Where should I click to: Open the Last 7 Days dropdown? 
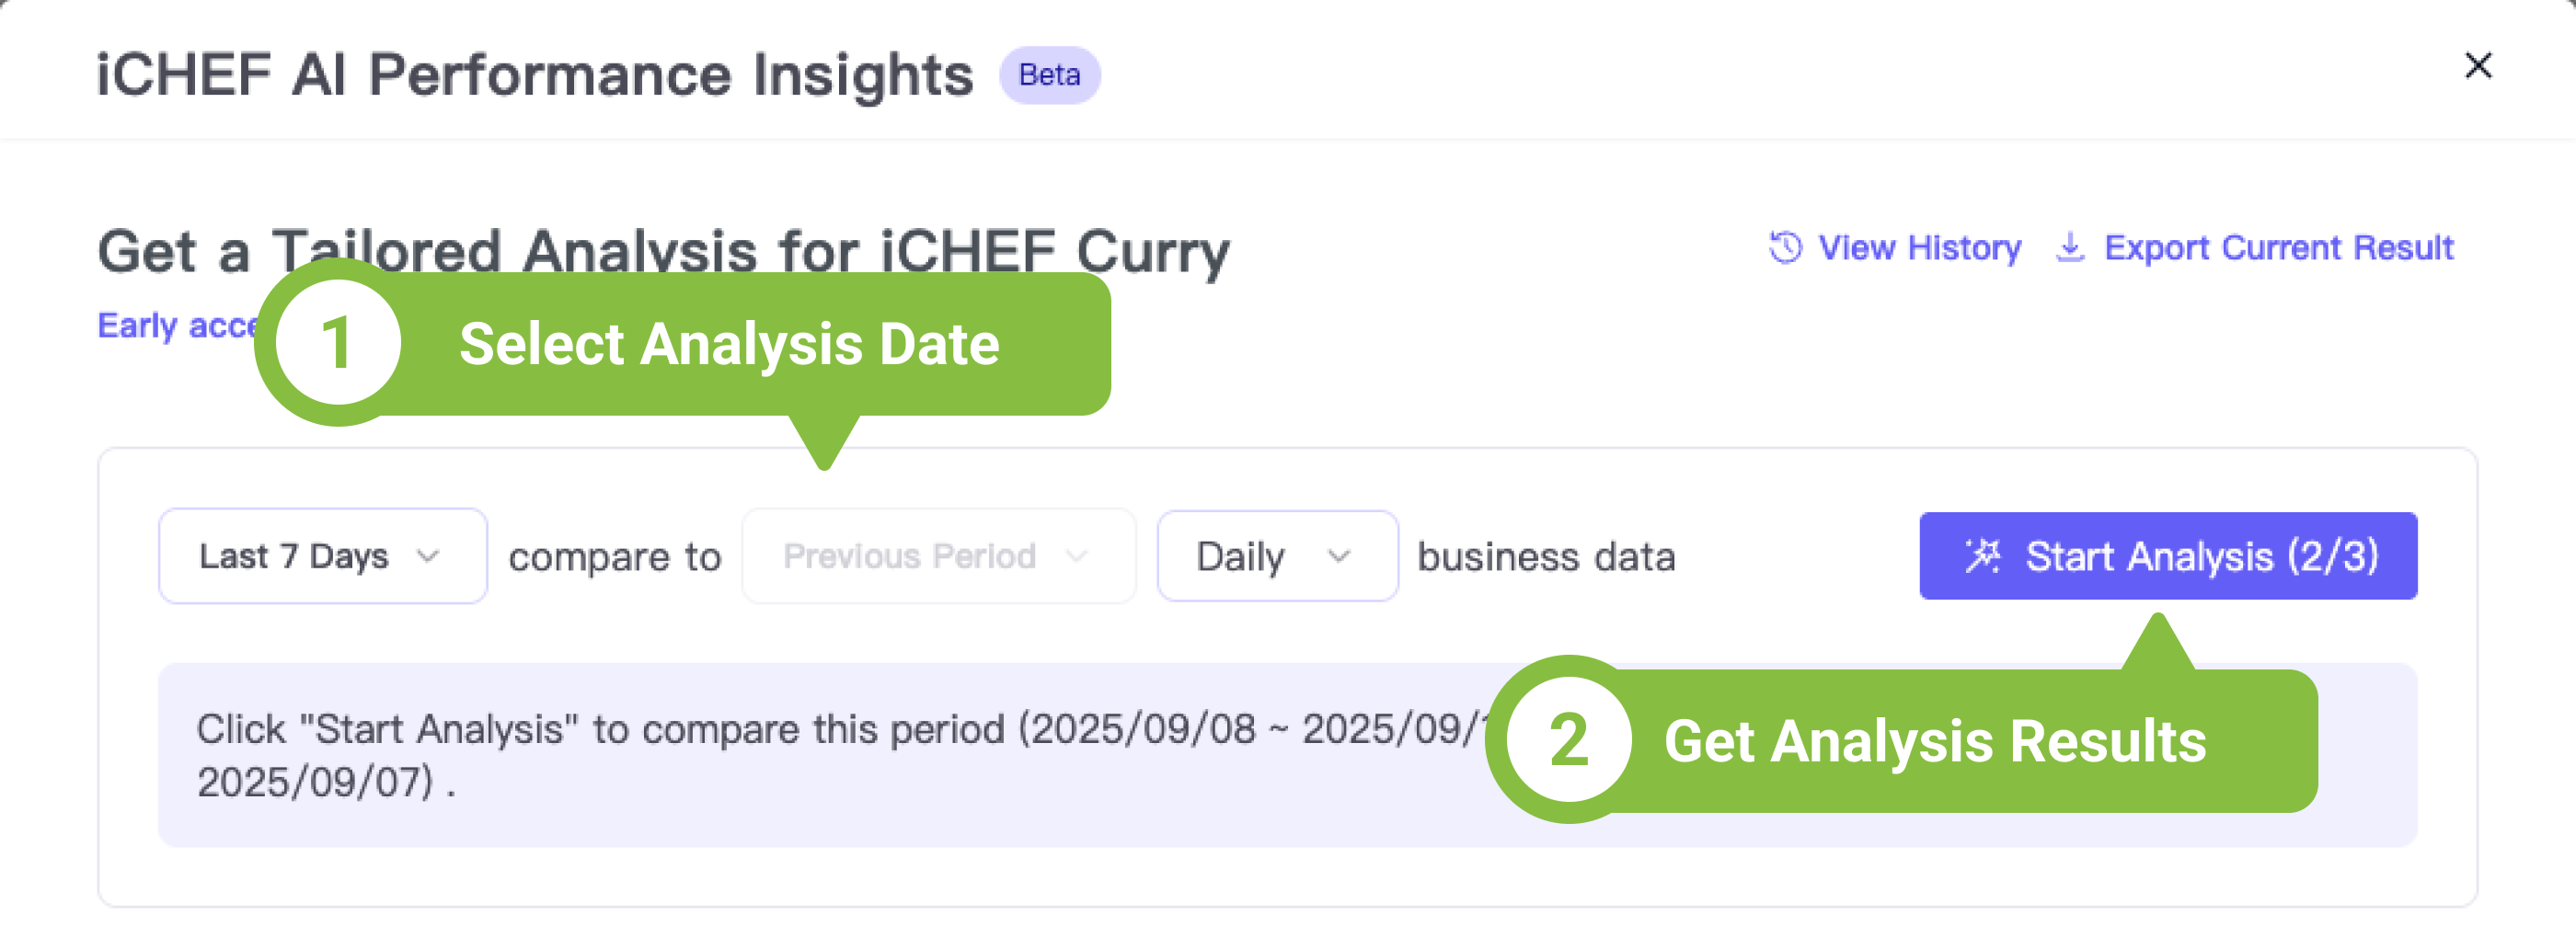click(x=294, y=556)
